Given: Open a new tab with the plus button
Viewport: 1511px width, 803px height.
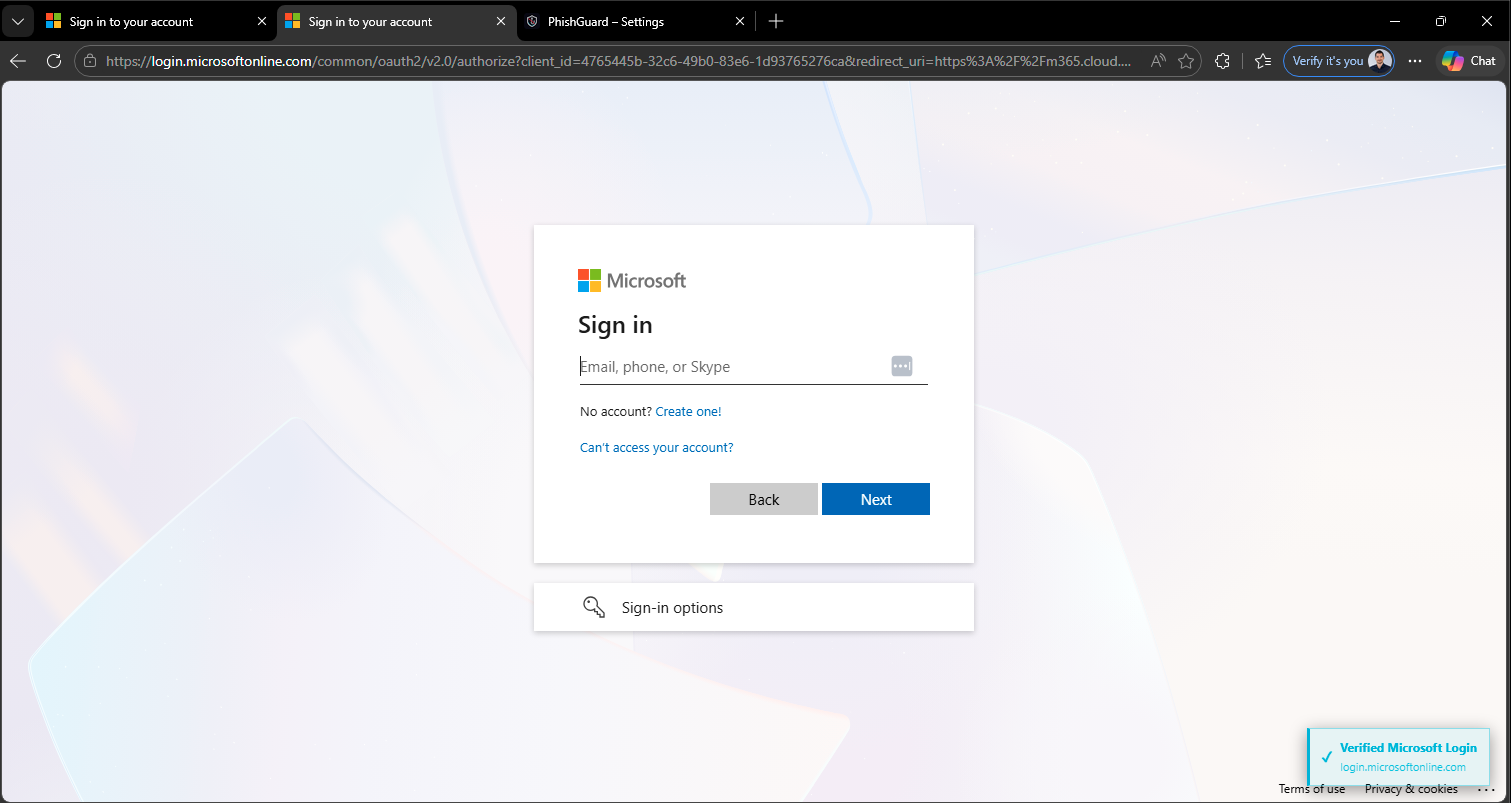Looking at the screenshot, I should pos(776,21).
